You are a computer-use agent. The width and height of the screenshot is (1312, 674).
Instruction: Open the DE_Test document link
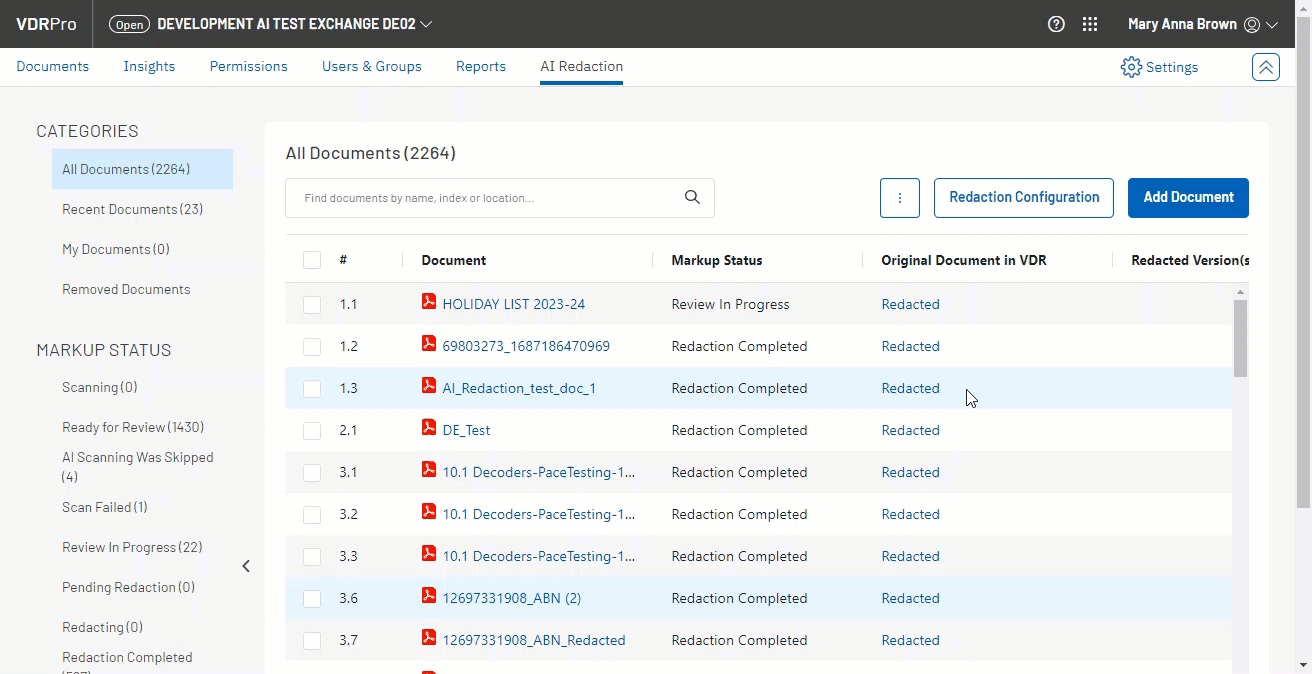(x=466, y=430)
